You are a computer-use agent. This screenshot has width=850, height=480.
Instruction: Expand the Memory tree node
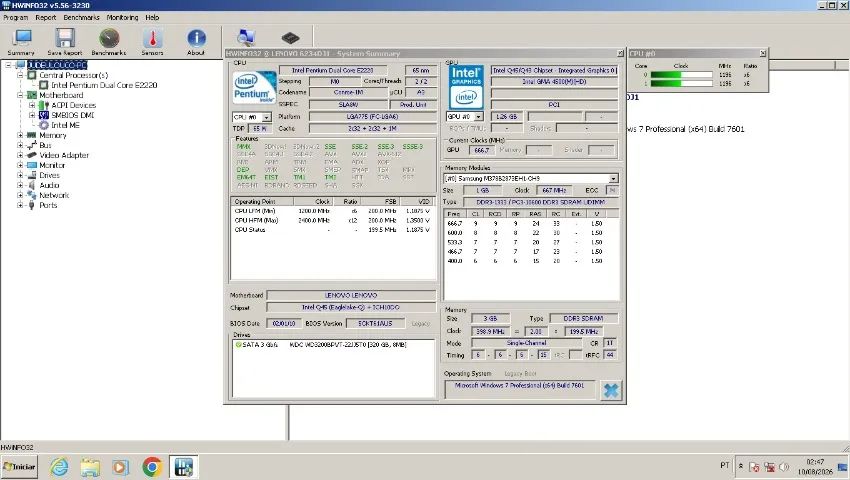(20, 135)
